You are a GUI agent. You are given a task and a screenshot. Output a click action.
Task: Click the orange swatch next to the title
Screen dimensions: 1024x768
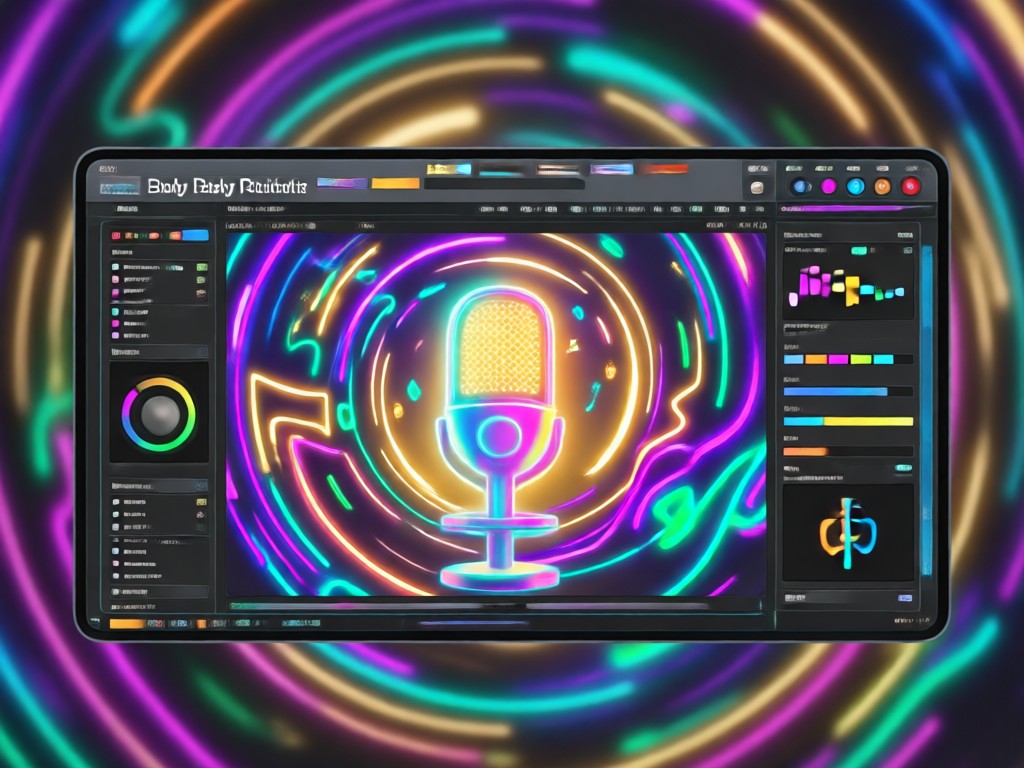click(x=395, y=183)
